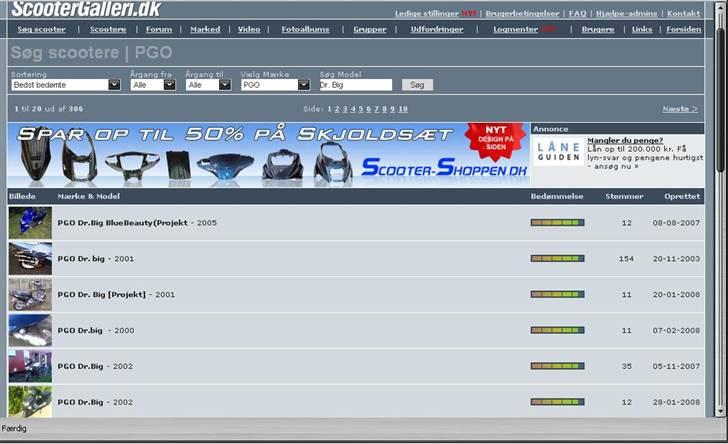Image resolution: width=728 pixels, height=444 pixels.
Task: Open thumbnail of PGO Dr. Big [Projekt] 2001
Action: click(29, 294)
